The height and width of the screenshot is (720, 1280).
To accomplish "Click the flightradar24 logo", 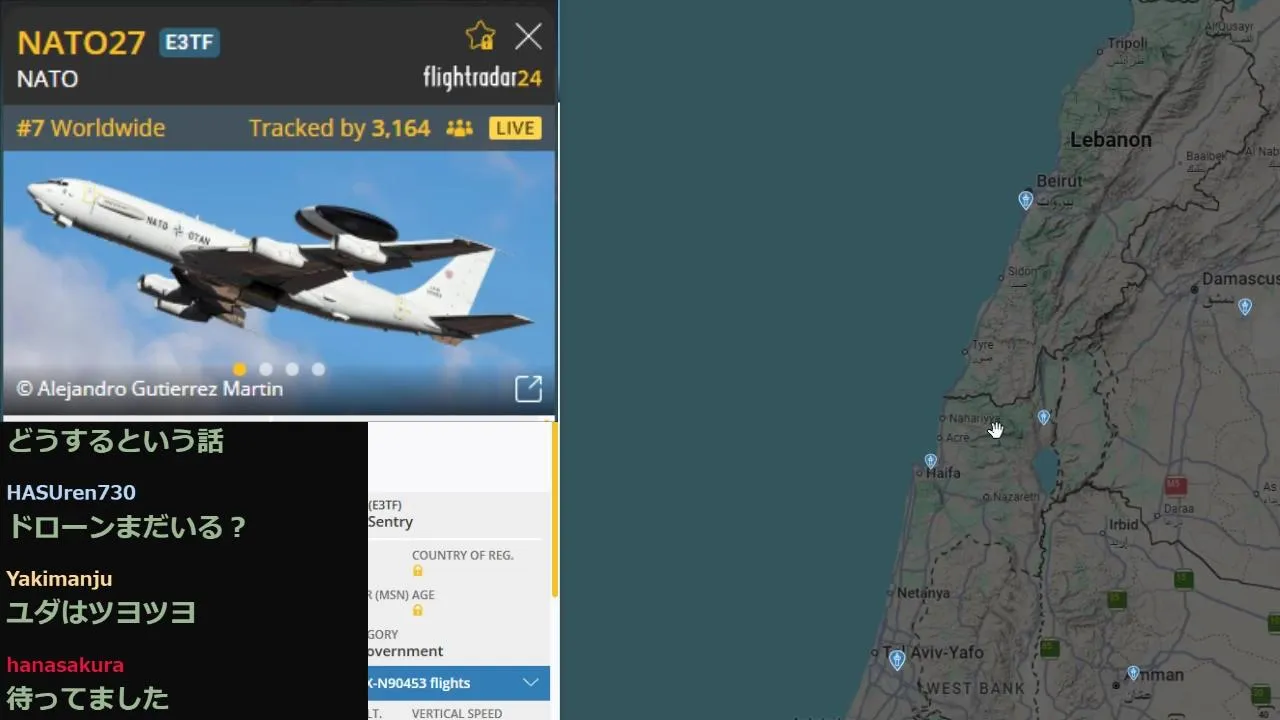I will [x=482, y=77].
